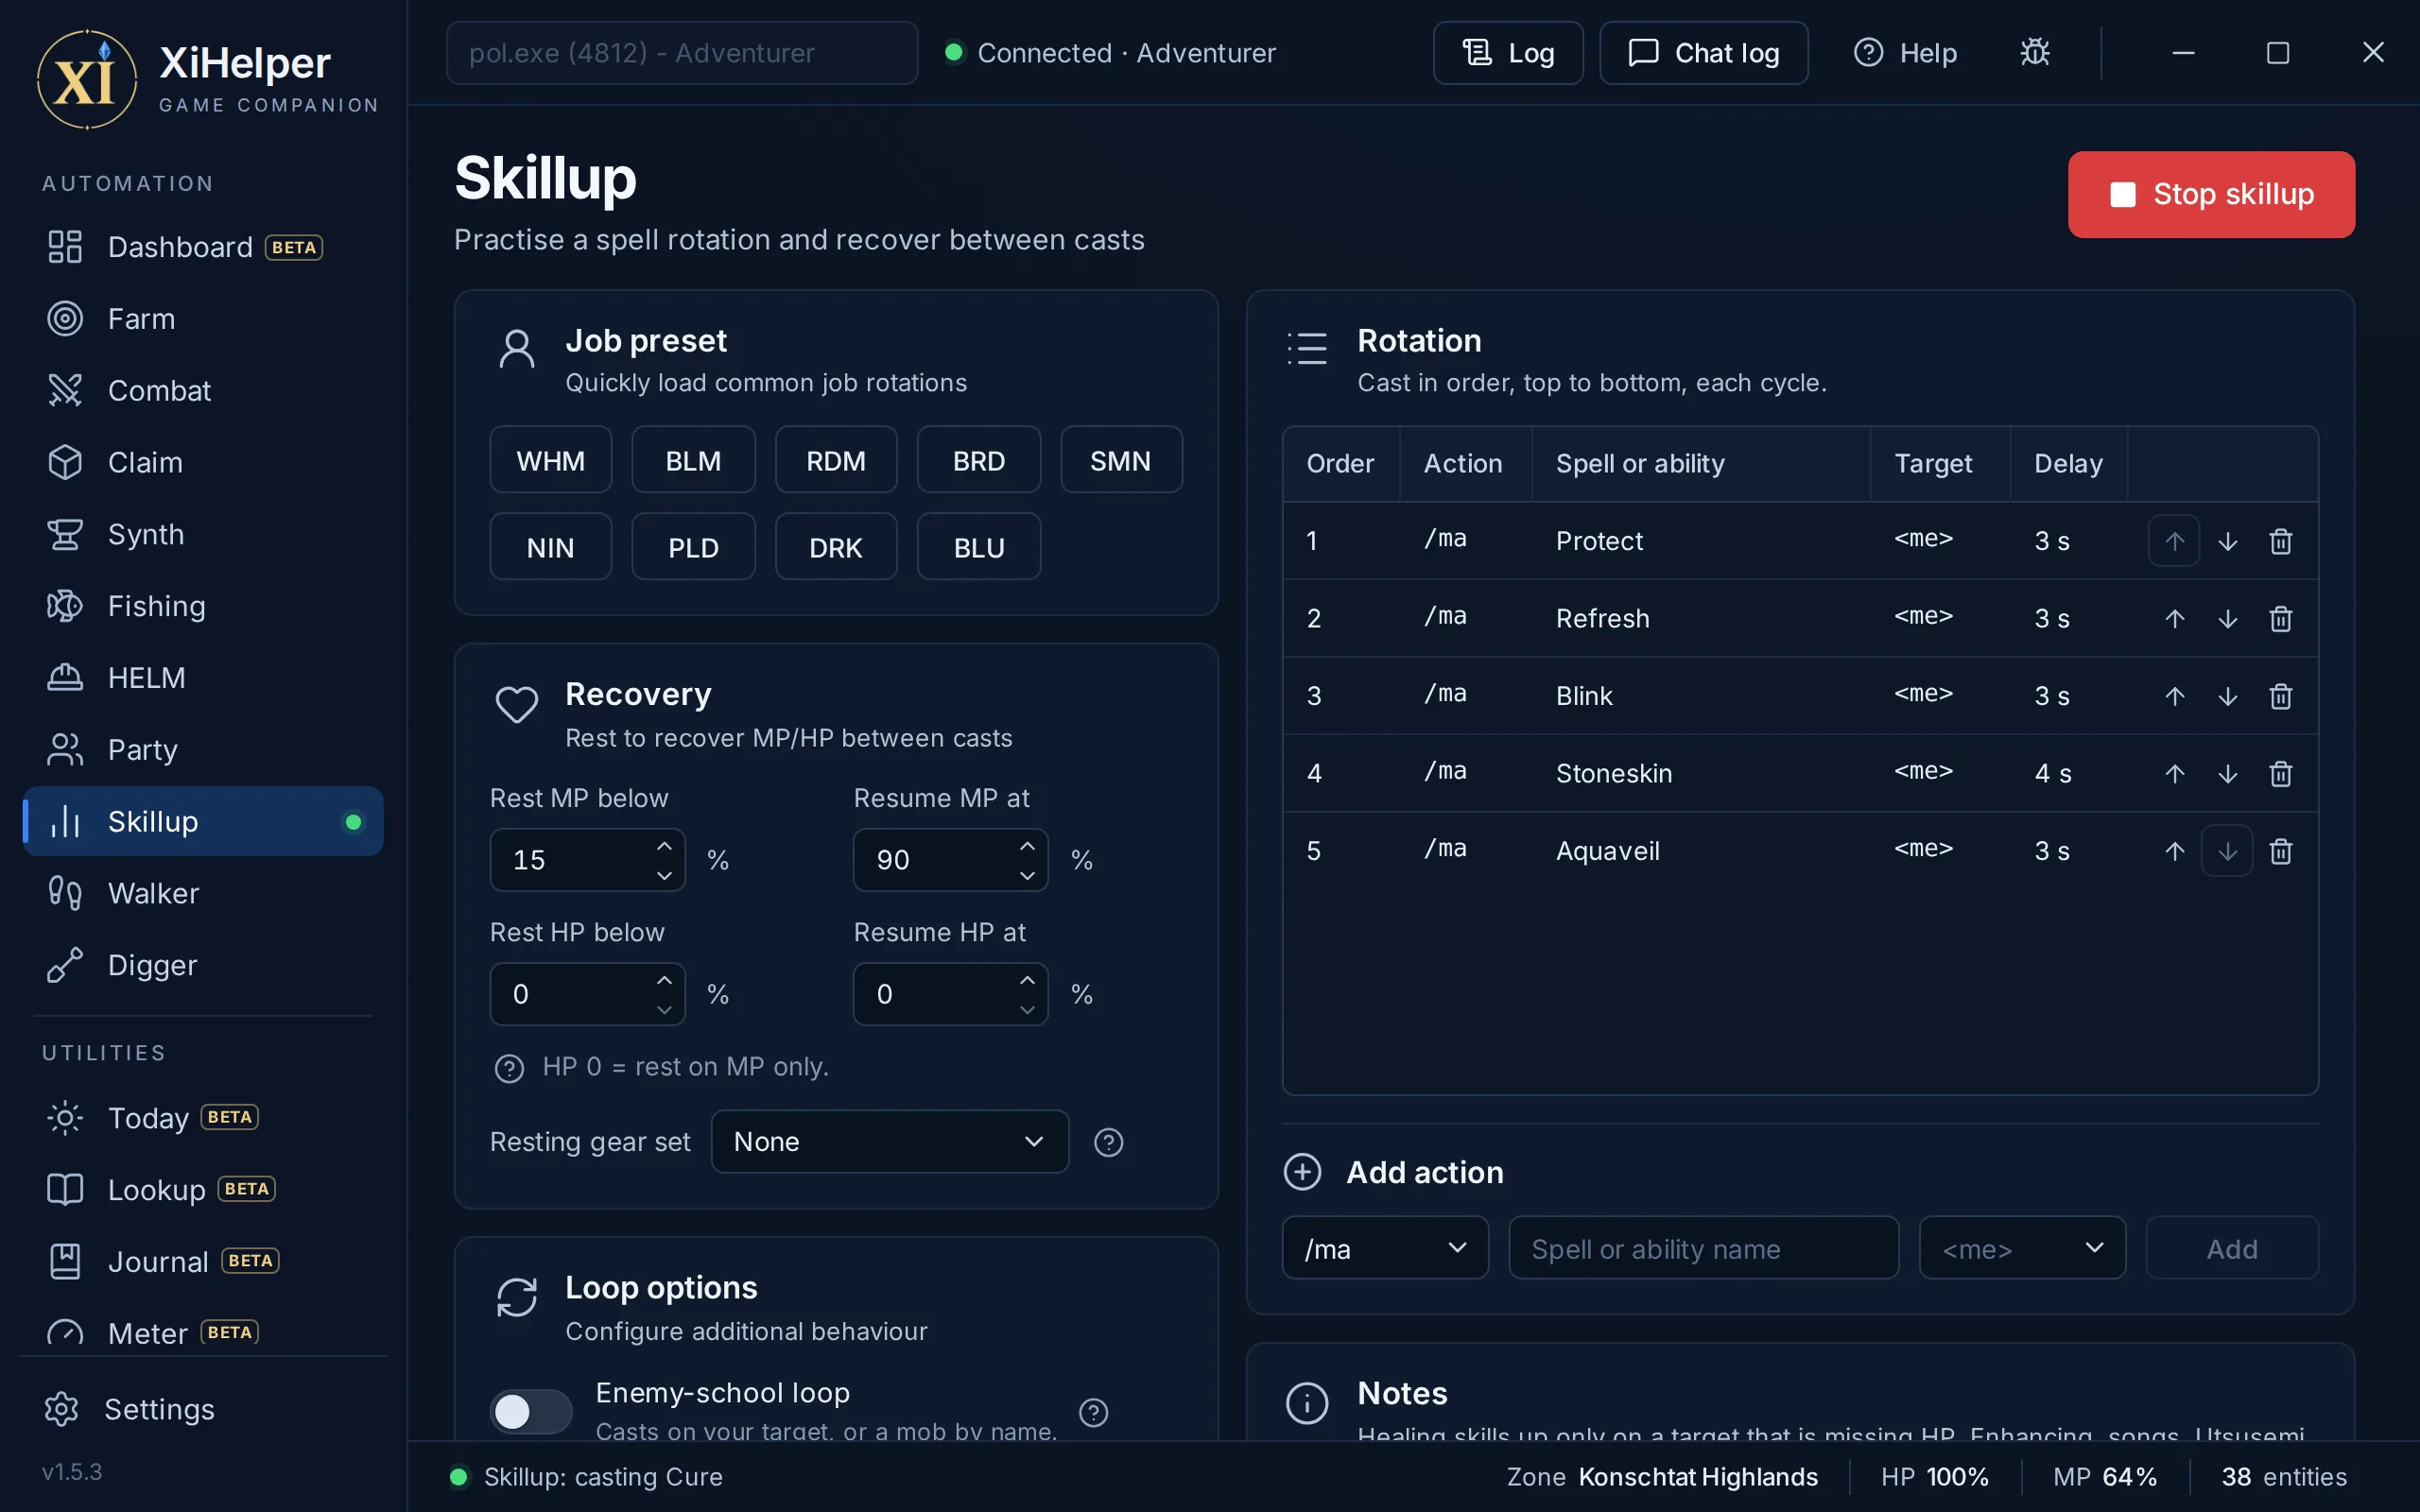Delete the Protect rotation row

click(2280, 541)
